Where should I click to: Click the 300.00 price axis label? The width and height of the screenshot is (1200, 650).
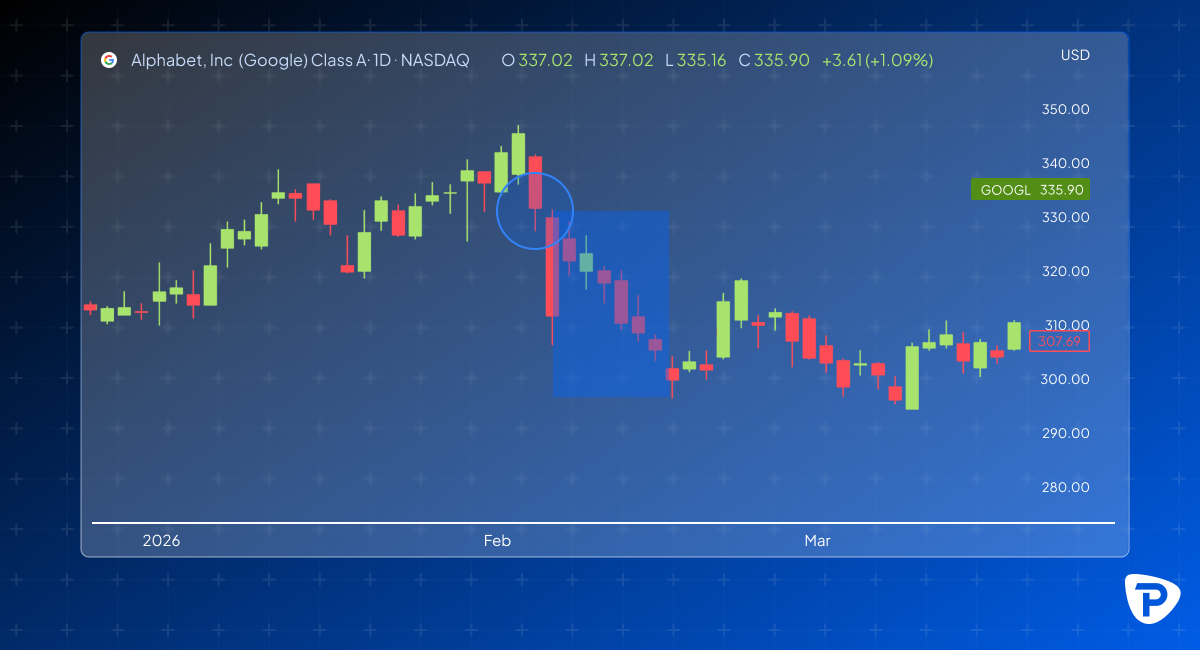(x=1065, y=379)
